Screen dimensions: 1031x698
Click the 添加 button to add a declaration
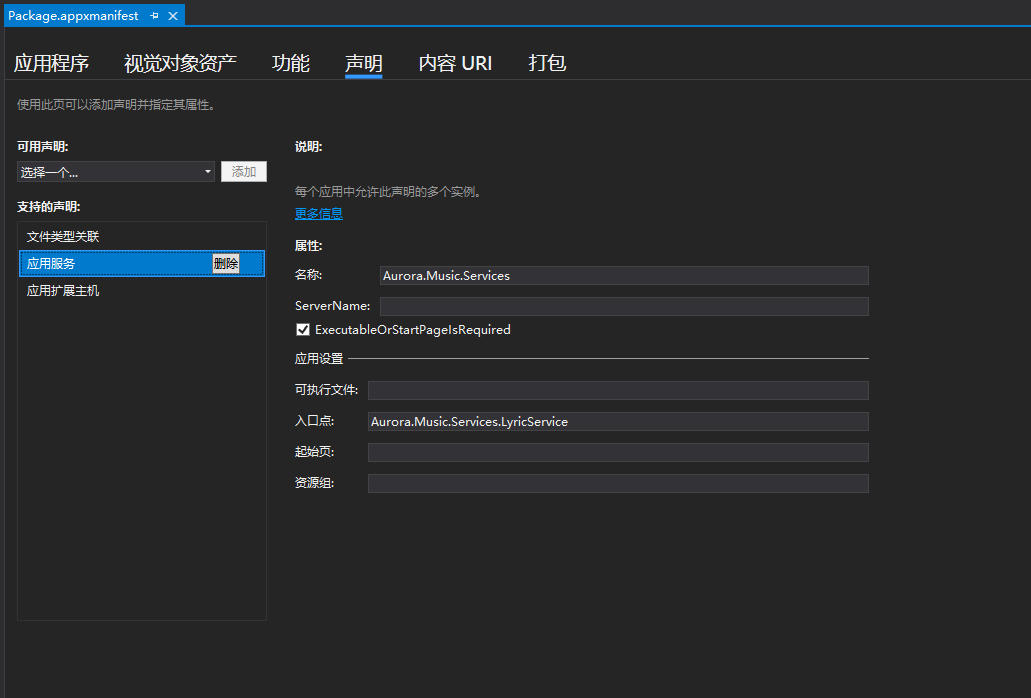[243, 171]
